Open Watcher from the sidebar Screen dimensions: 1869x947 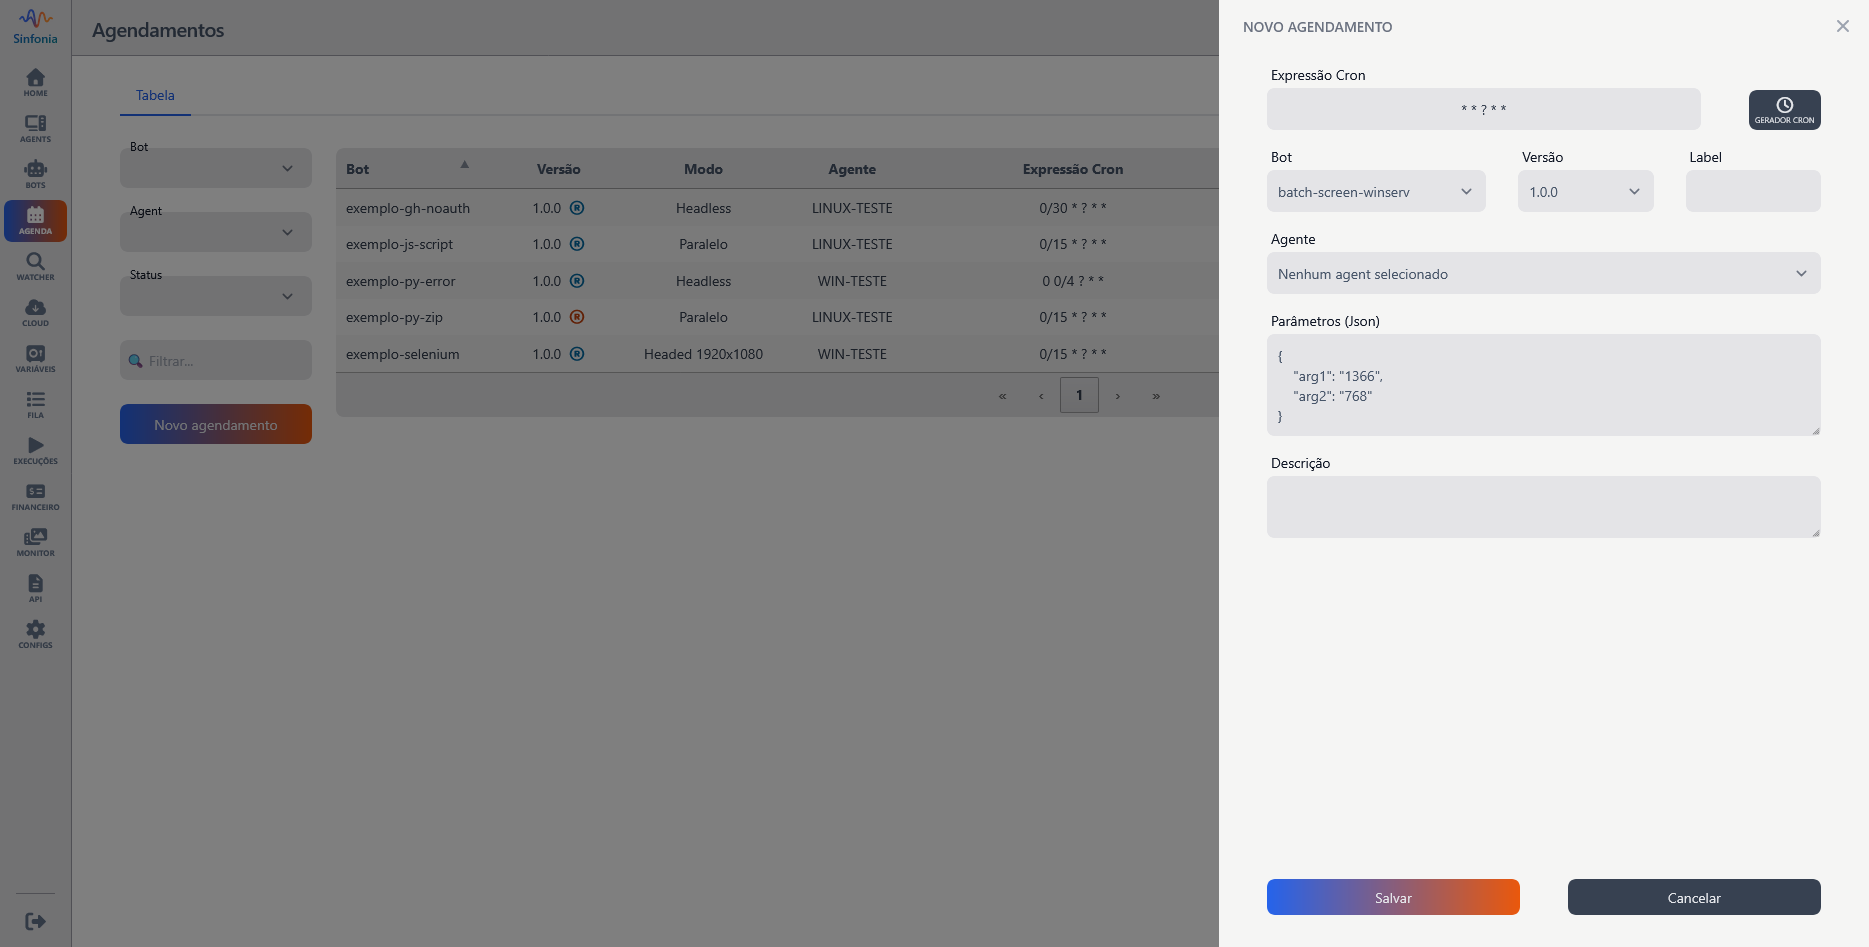[35, 266]
